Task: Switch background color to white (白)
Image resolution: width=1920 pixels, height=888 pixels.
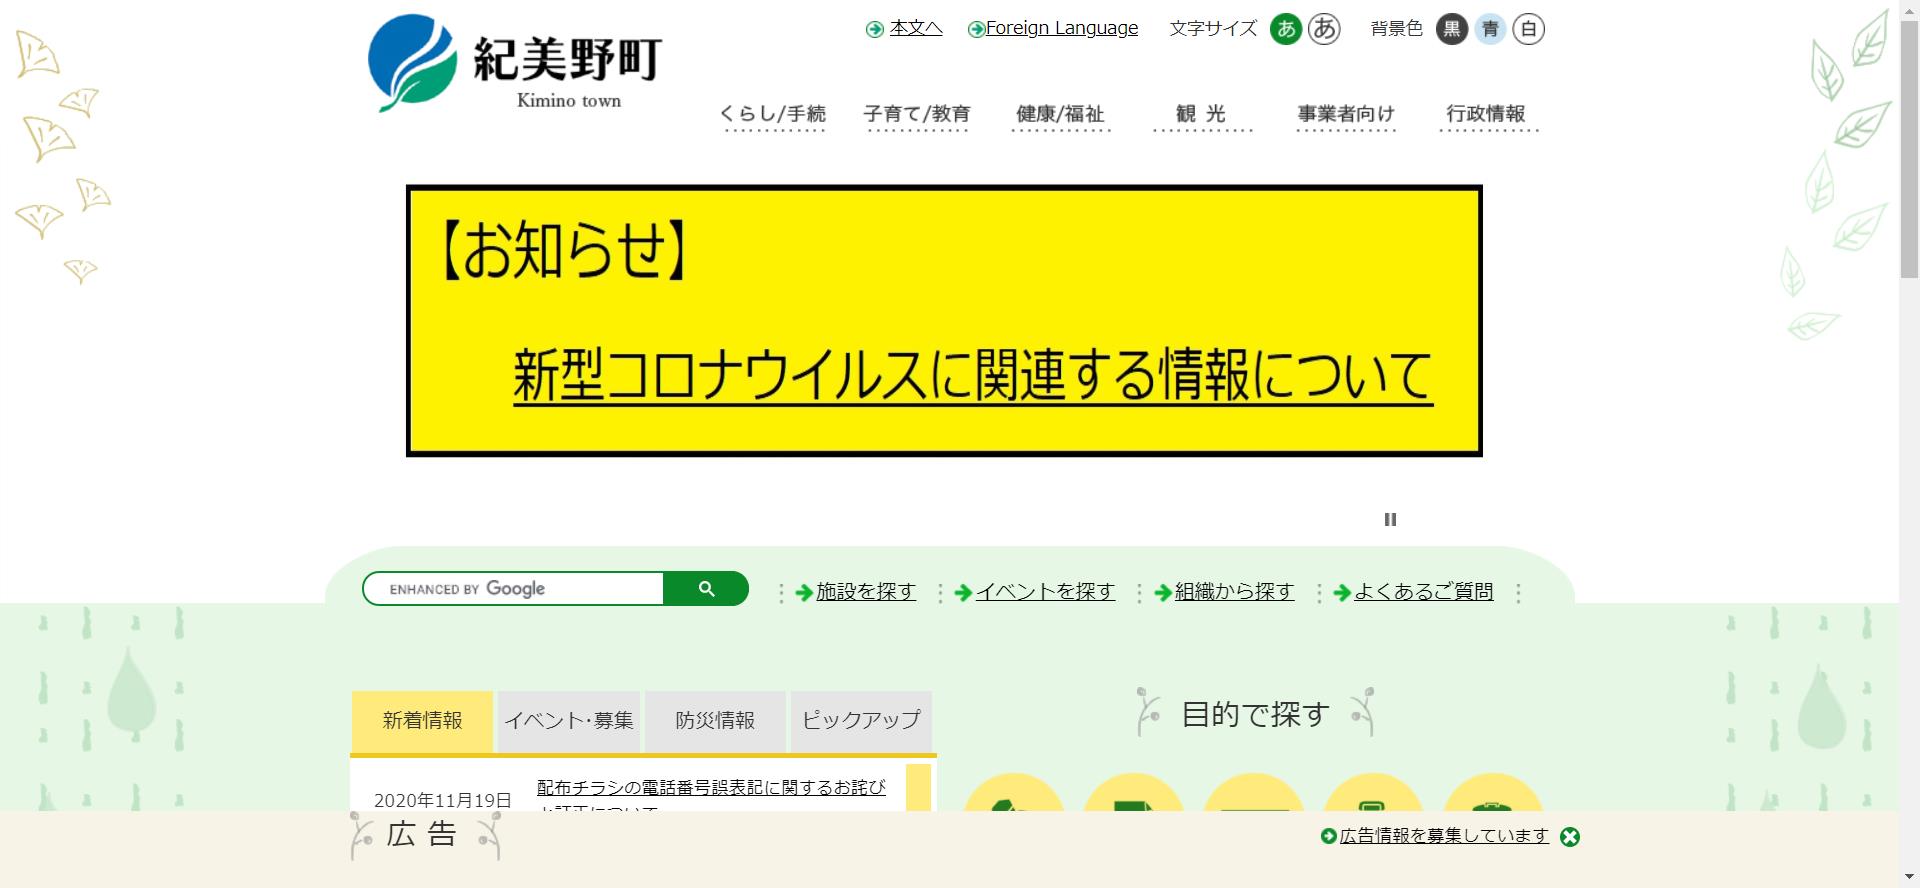Action: [x=1528, y=29]
